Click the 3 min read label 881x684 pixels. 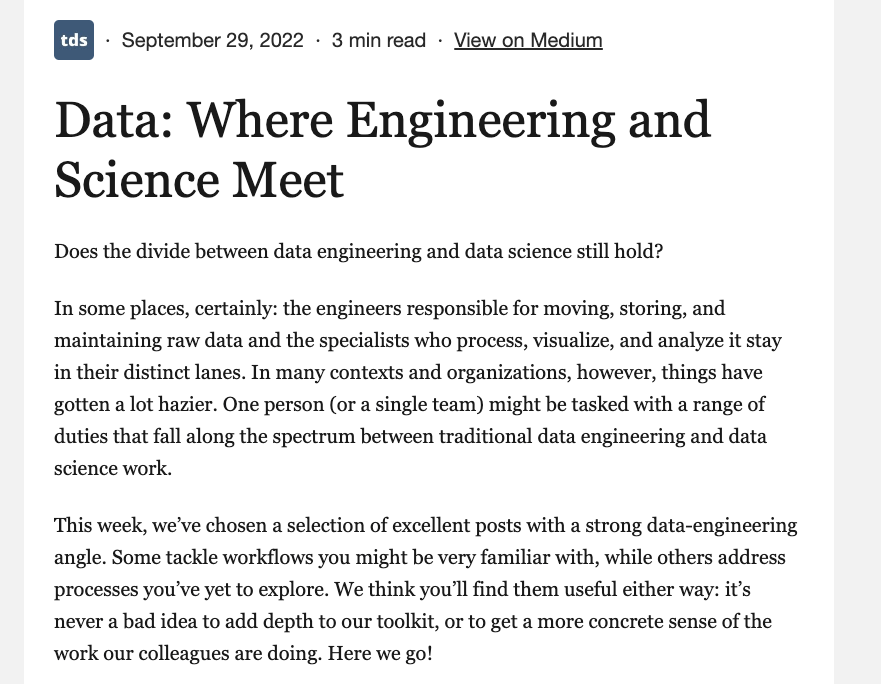[x=379, y=40]
